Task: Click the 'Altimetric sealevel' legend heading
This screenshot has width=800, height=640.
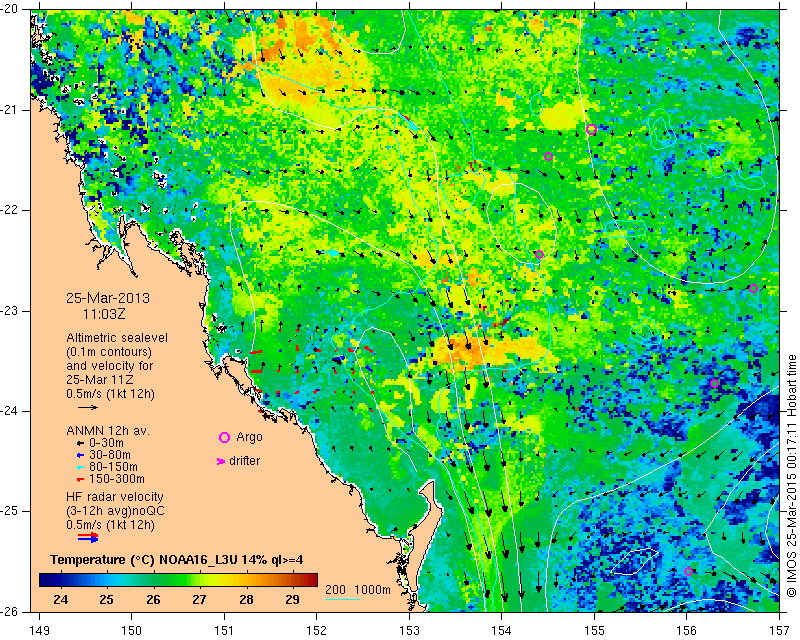Action: tap(117, 338)
